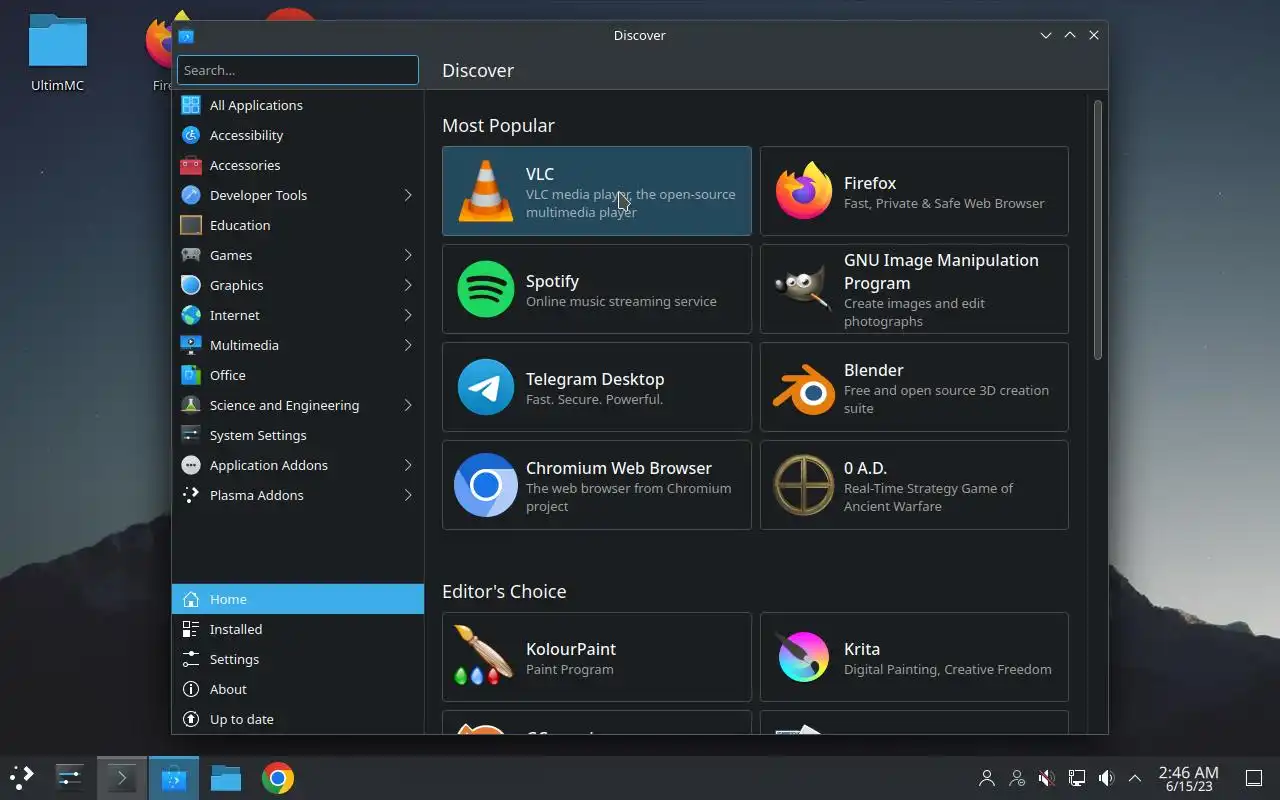
Task: Open the All Applications category
Action: pyautogui.click(x=298, y=105)
